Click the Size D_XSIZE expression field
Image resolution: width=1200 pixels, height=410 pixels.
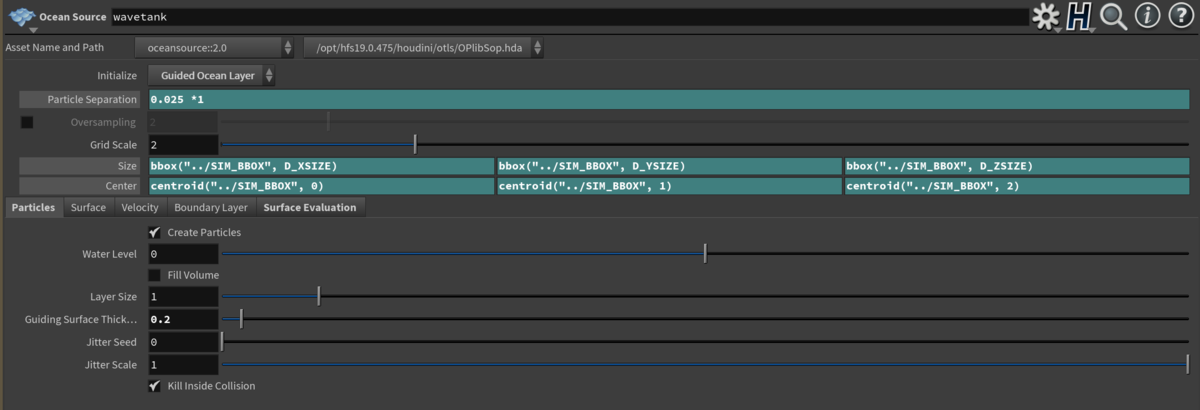pyautogui.click(x=321, y=165)
